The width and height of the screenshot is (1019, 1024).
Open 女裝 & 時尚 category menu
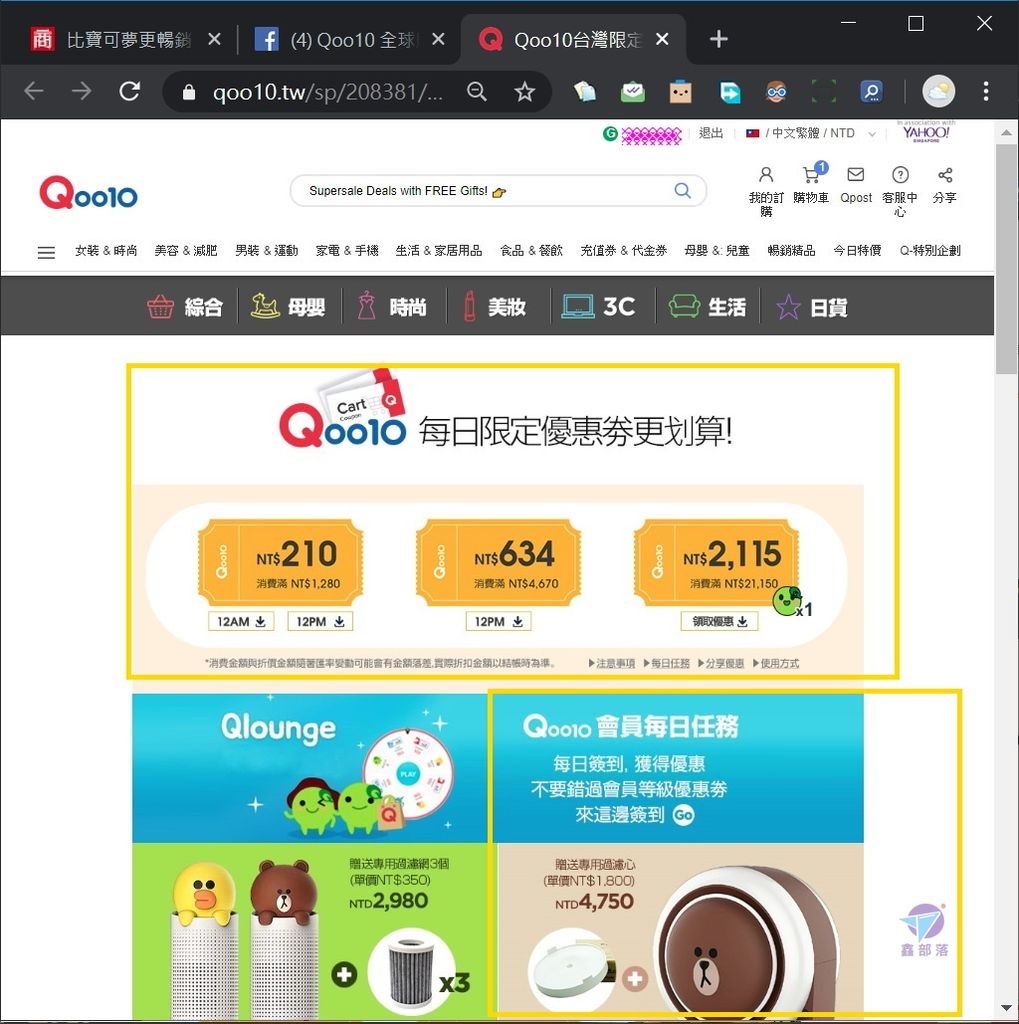[106, 251]
